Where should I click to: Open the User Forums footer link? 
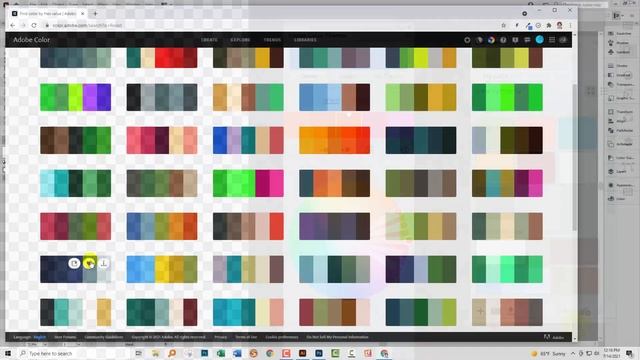[65, 337]
